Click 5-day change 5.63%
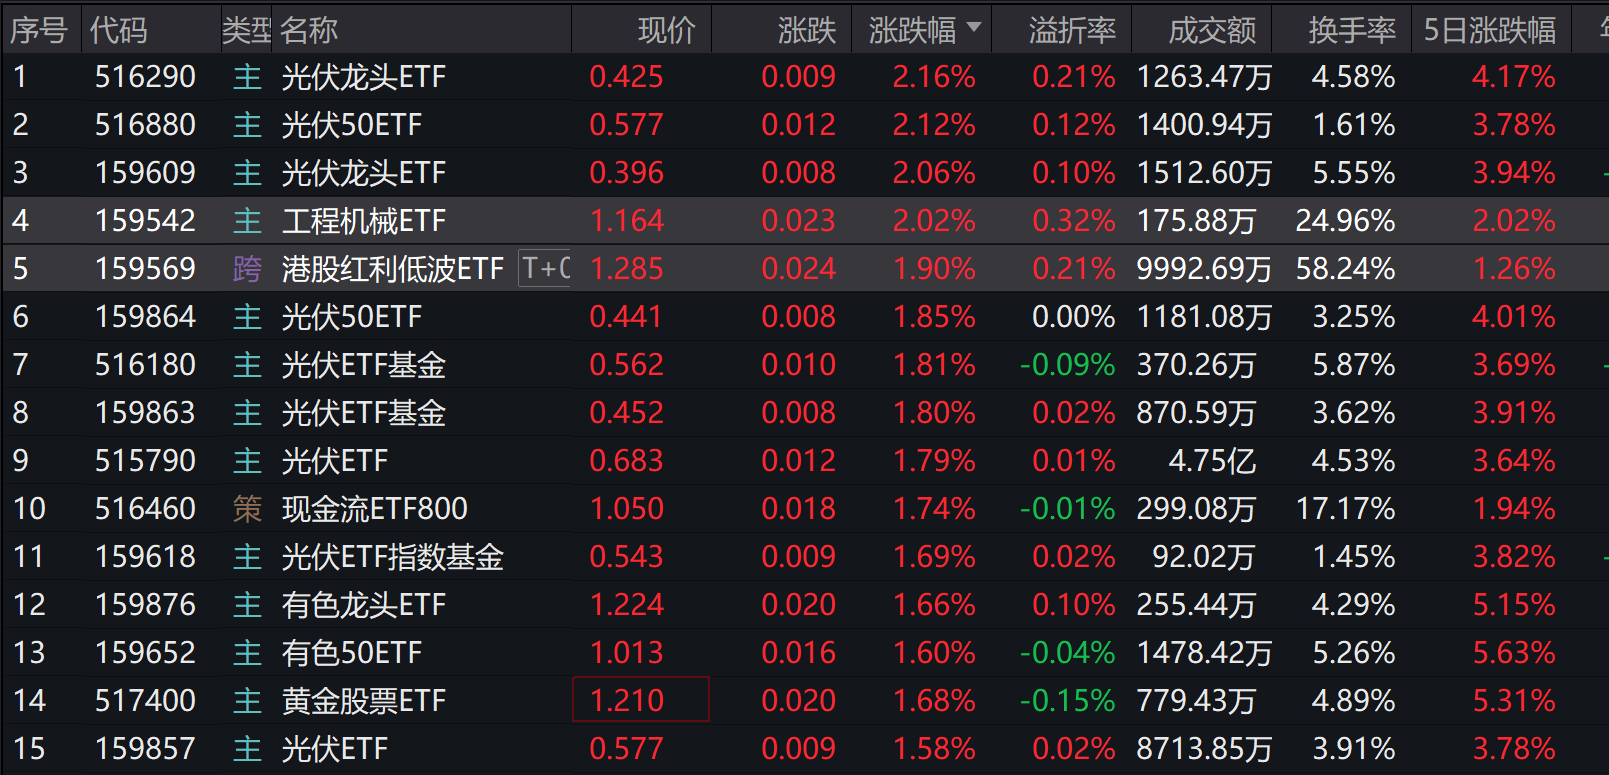This screenshot has height=775, width=1609. [1514, 653]
